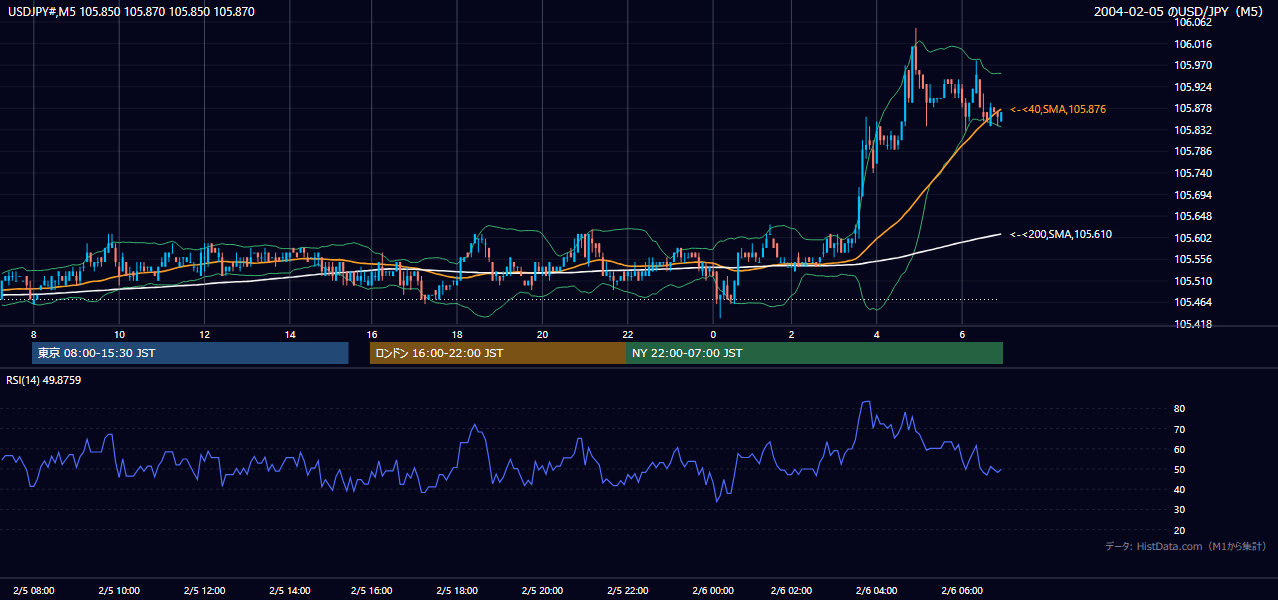Click hour tick 22 under price chart
The height and width of the screenshot is (600, 1278).
[x=626, y=334]
